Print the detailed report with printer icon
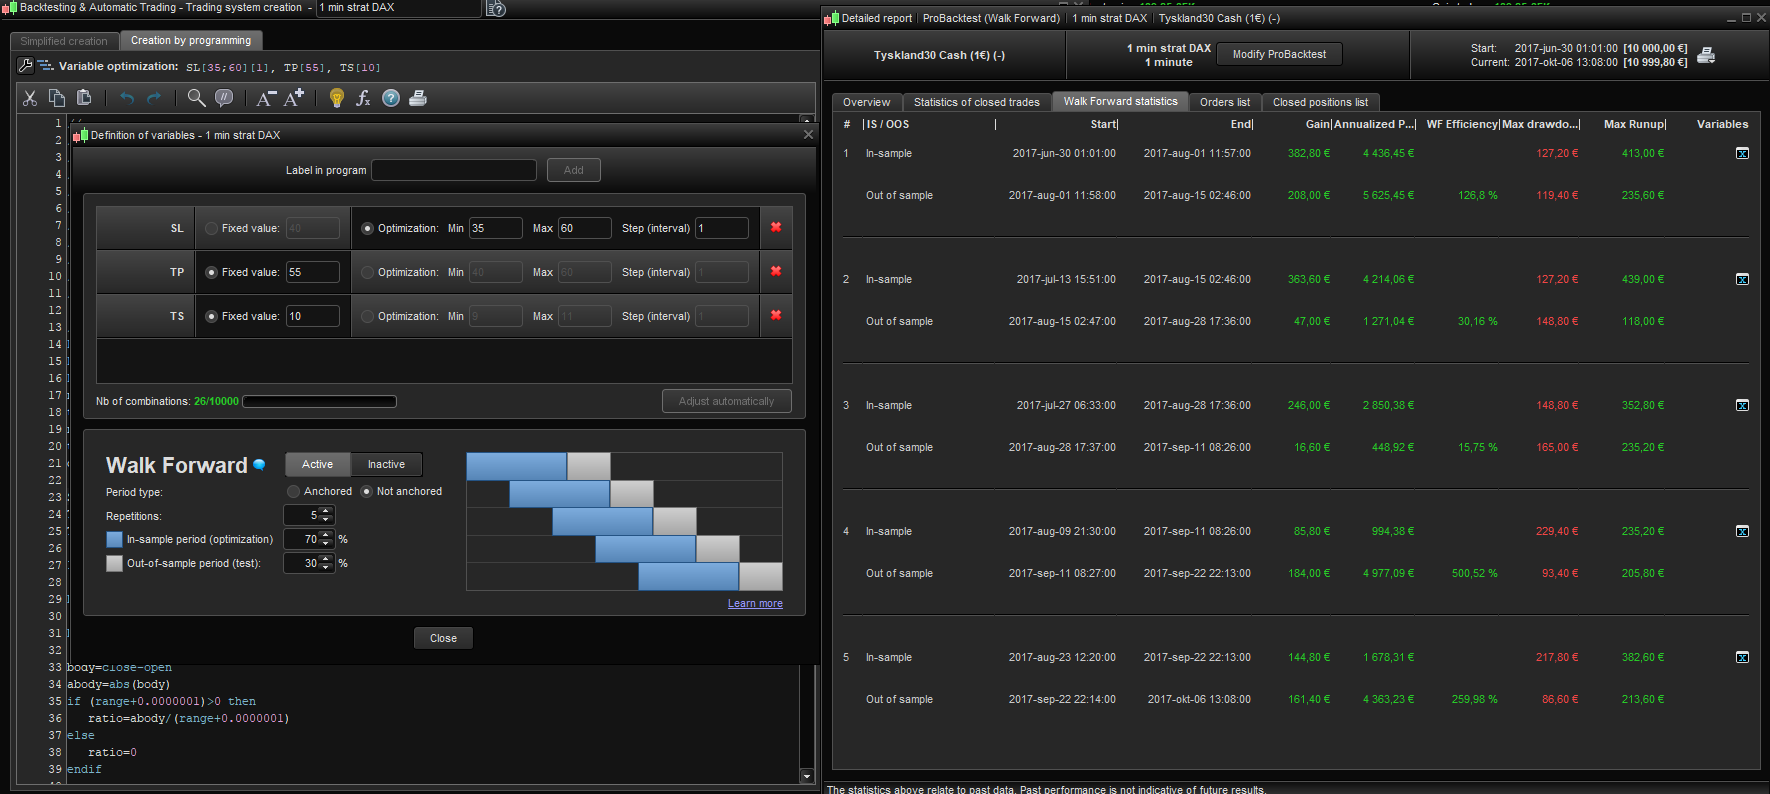The image size is (1770, 794). 1706,55
